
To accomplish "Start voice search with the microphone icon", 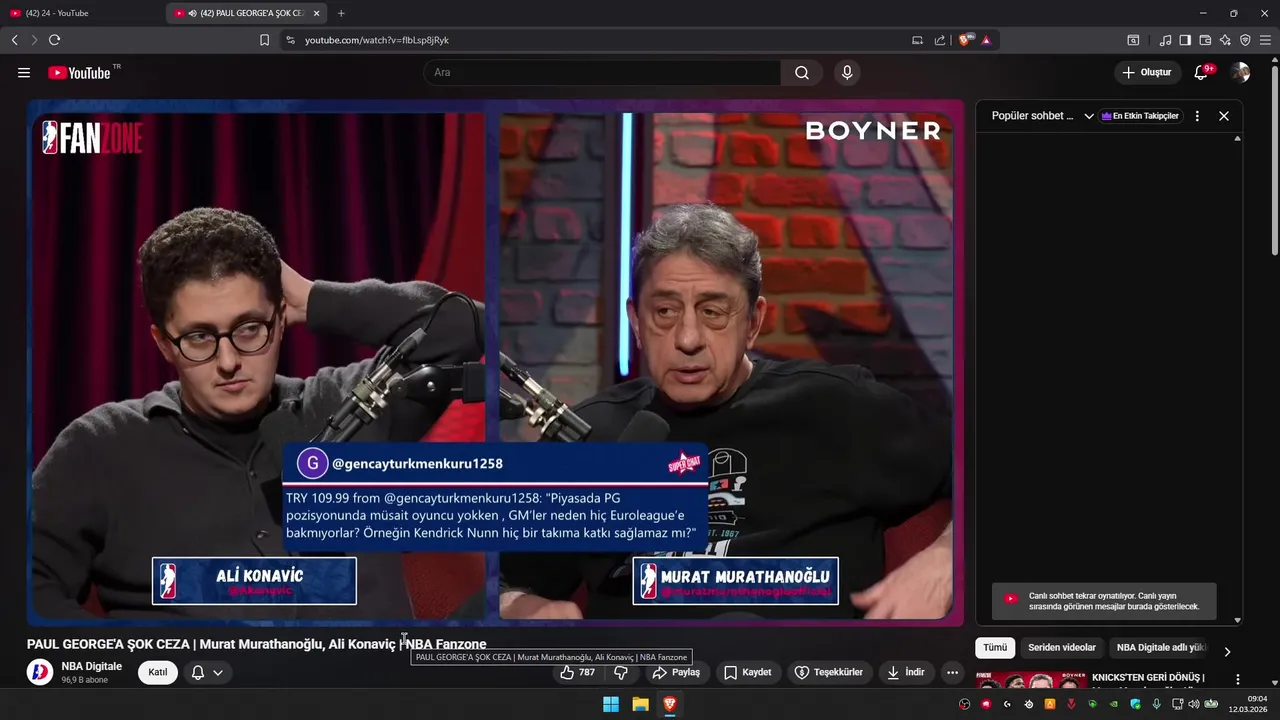I will click(x=847, y=73).
